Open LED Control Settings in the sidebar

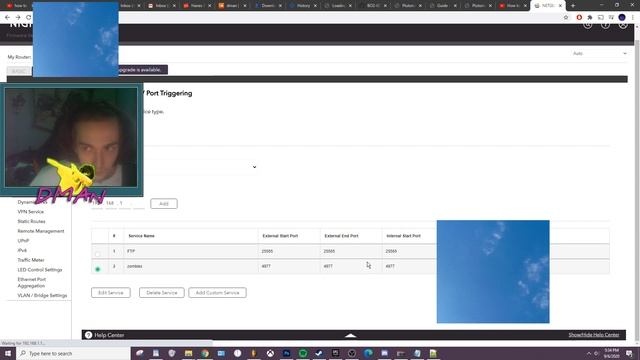[x=40, y=270]
